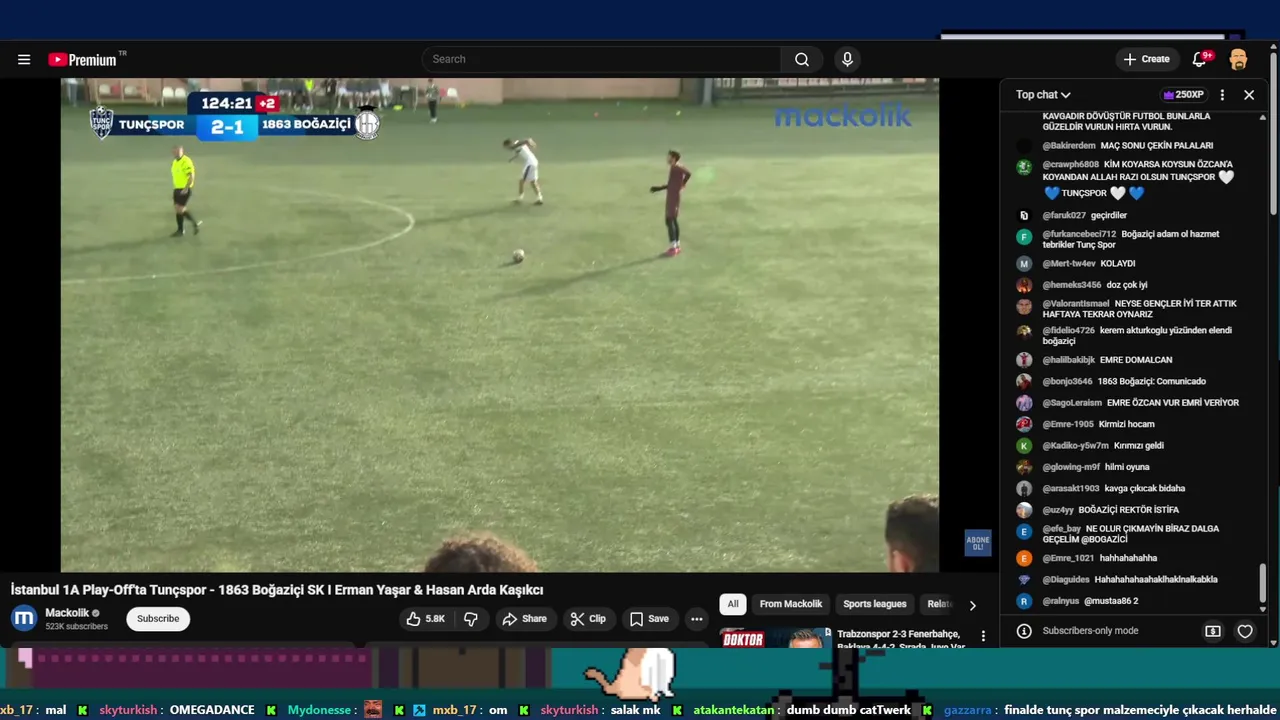This screenshot has height=720, width=1280.
Task: Click @bonjo3646 message '1863 Boğaziçi: Comunicado'
Action: 1152,381
